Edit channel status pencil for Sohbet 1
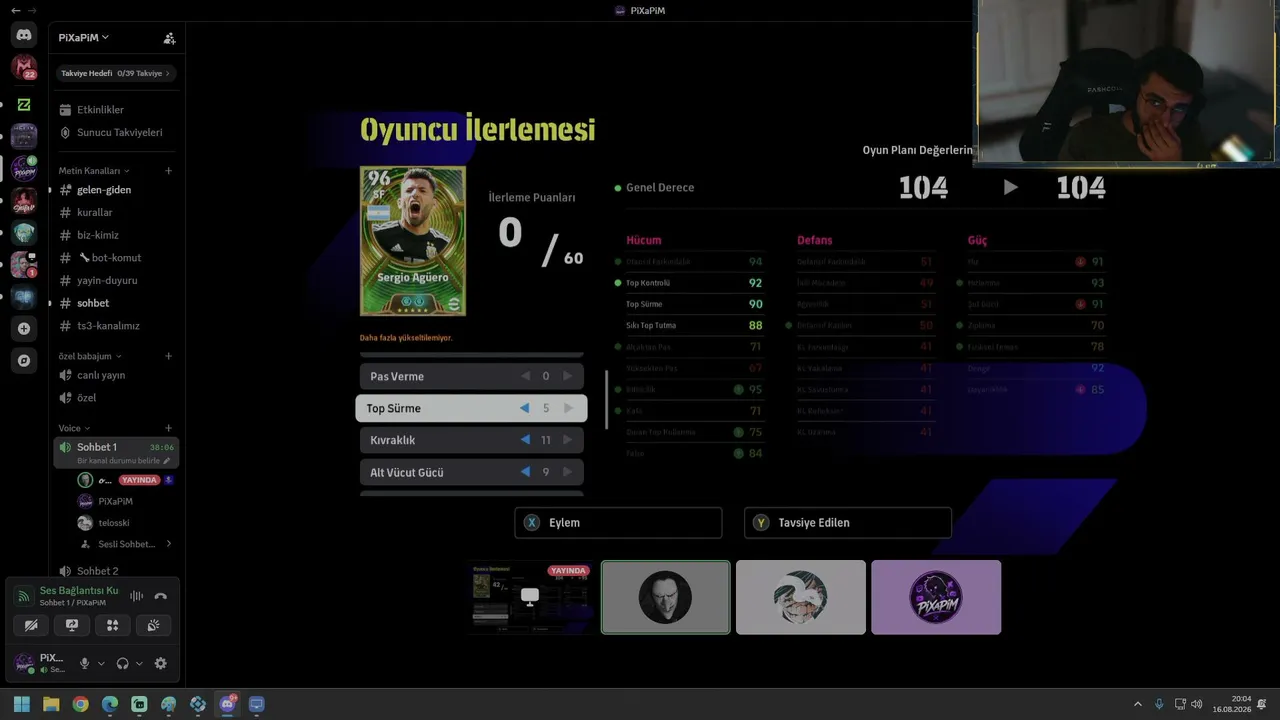Viewport: 1280px width, 720px height. coord(167,461)
